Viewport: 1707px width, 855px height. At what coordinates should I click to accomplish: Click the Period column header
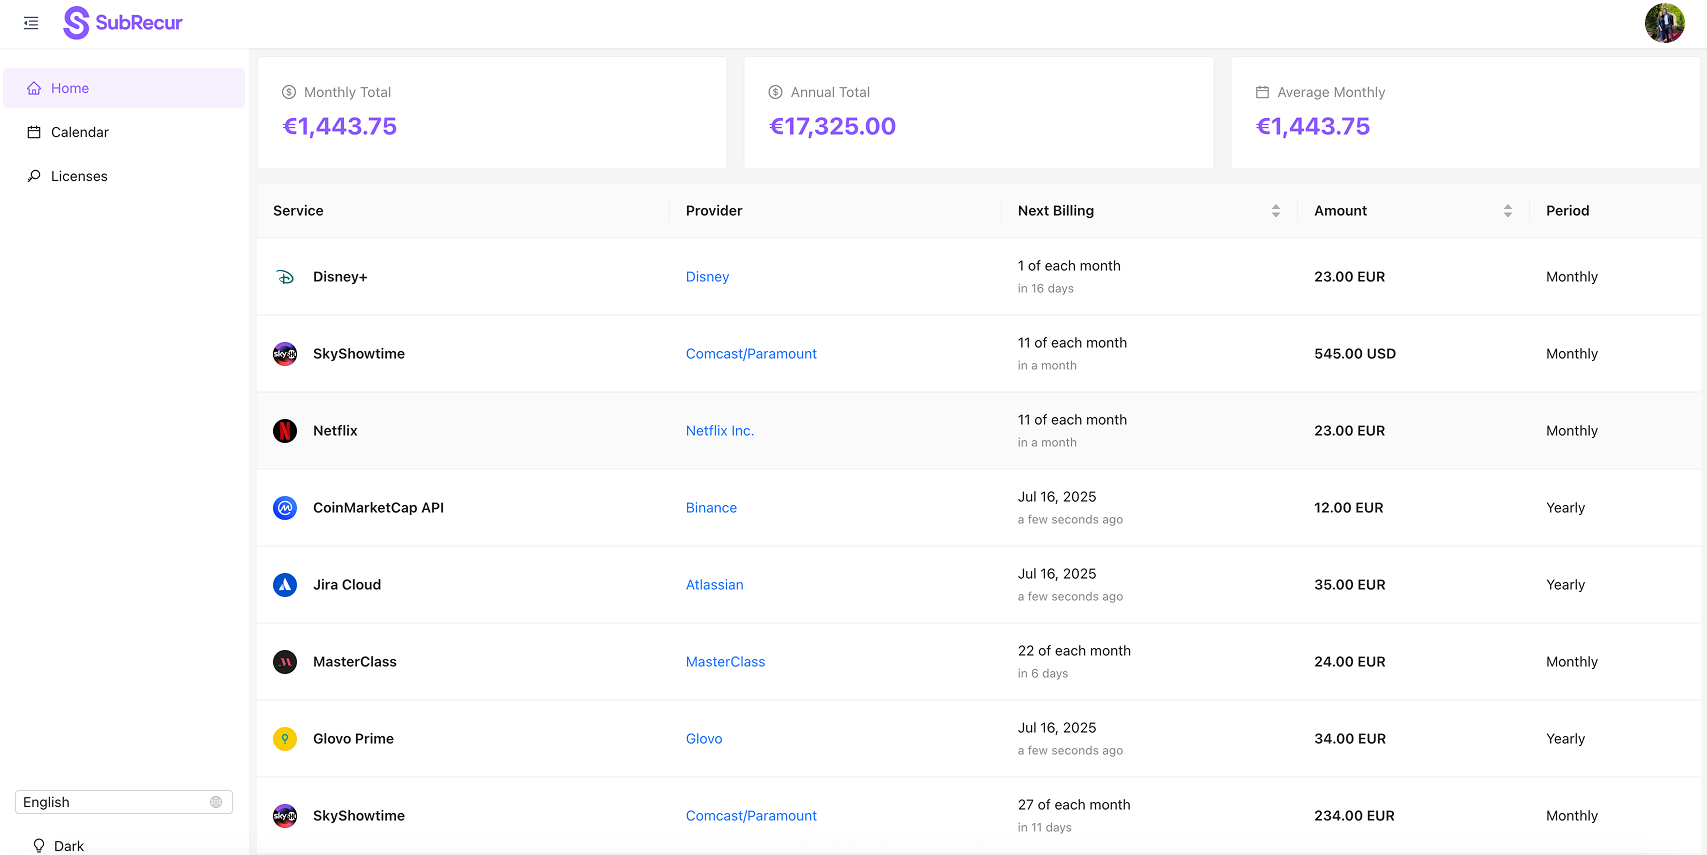[1567, 211]
